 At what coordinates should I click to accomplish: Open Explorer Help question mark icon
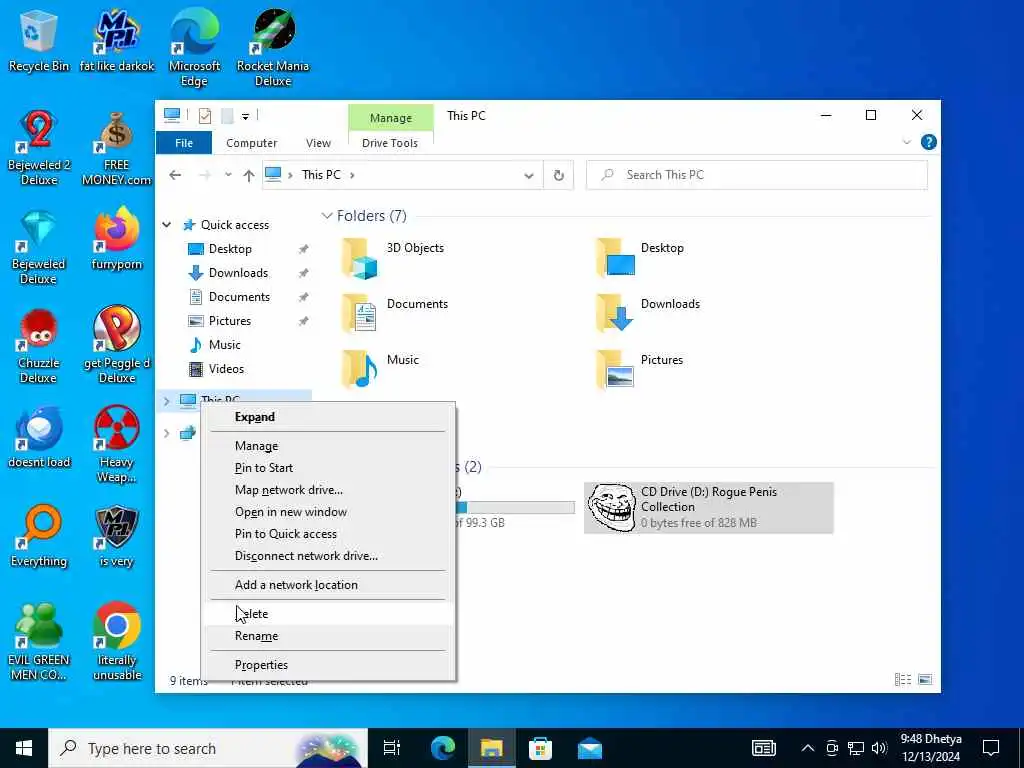[929, 142]
